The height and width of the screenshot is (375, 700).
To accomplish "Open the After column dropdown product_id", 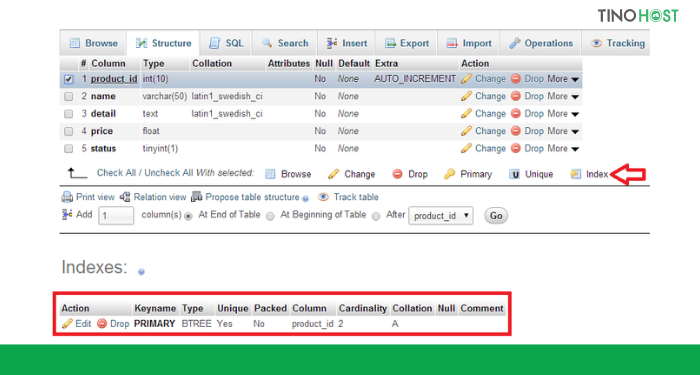I will pyautogui.click(x=441, y=216).
